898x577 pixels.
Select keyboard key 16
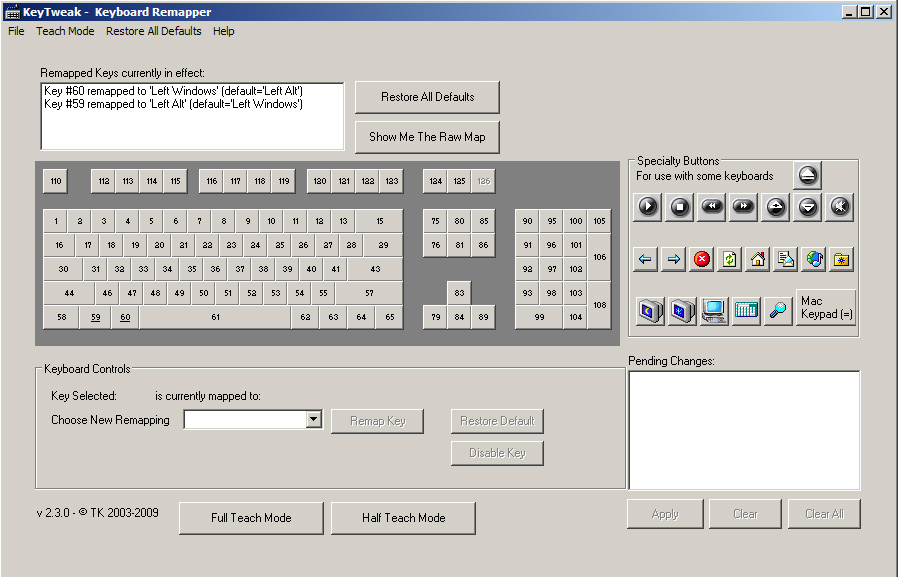(x=59, y=245)
